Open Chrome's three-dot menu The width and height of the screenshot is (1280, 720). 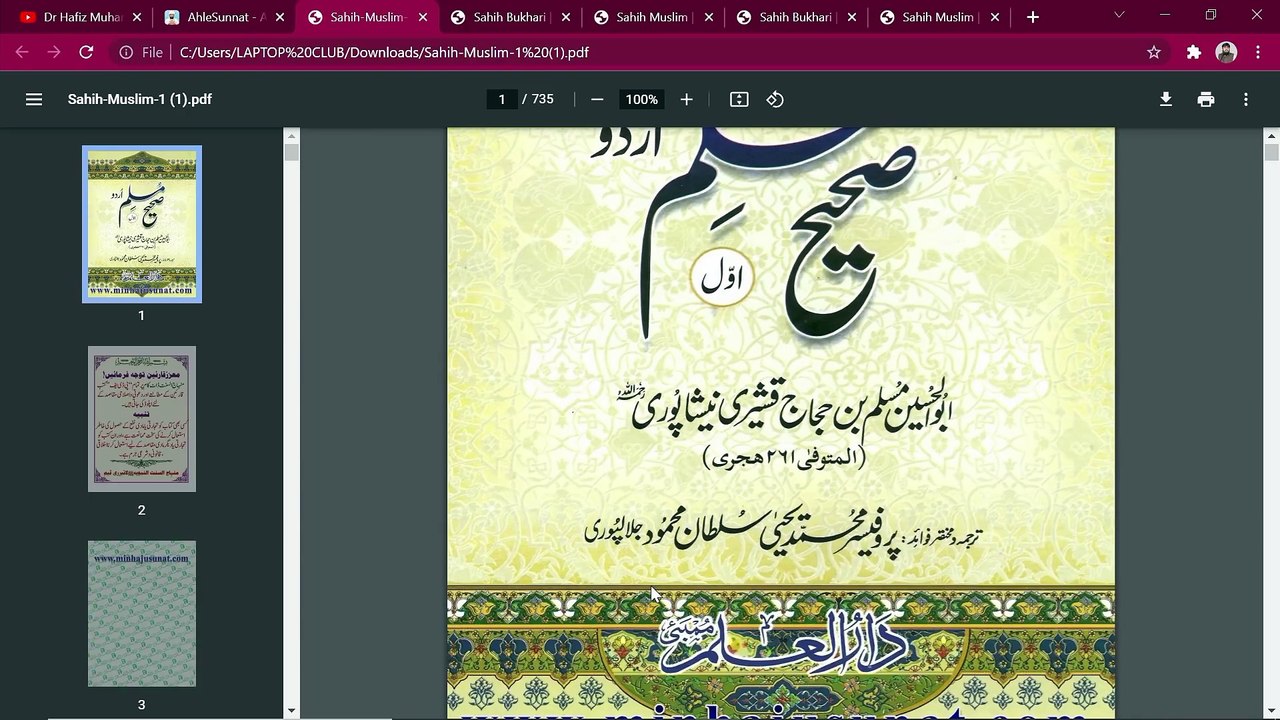click(1258, 52)
